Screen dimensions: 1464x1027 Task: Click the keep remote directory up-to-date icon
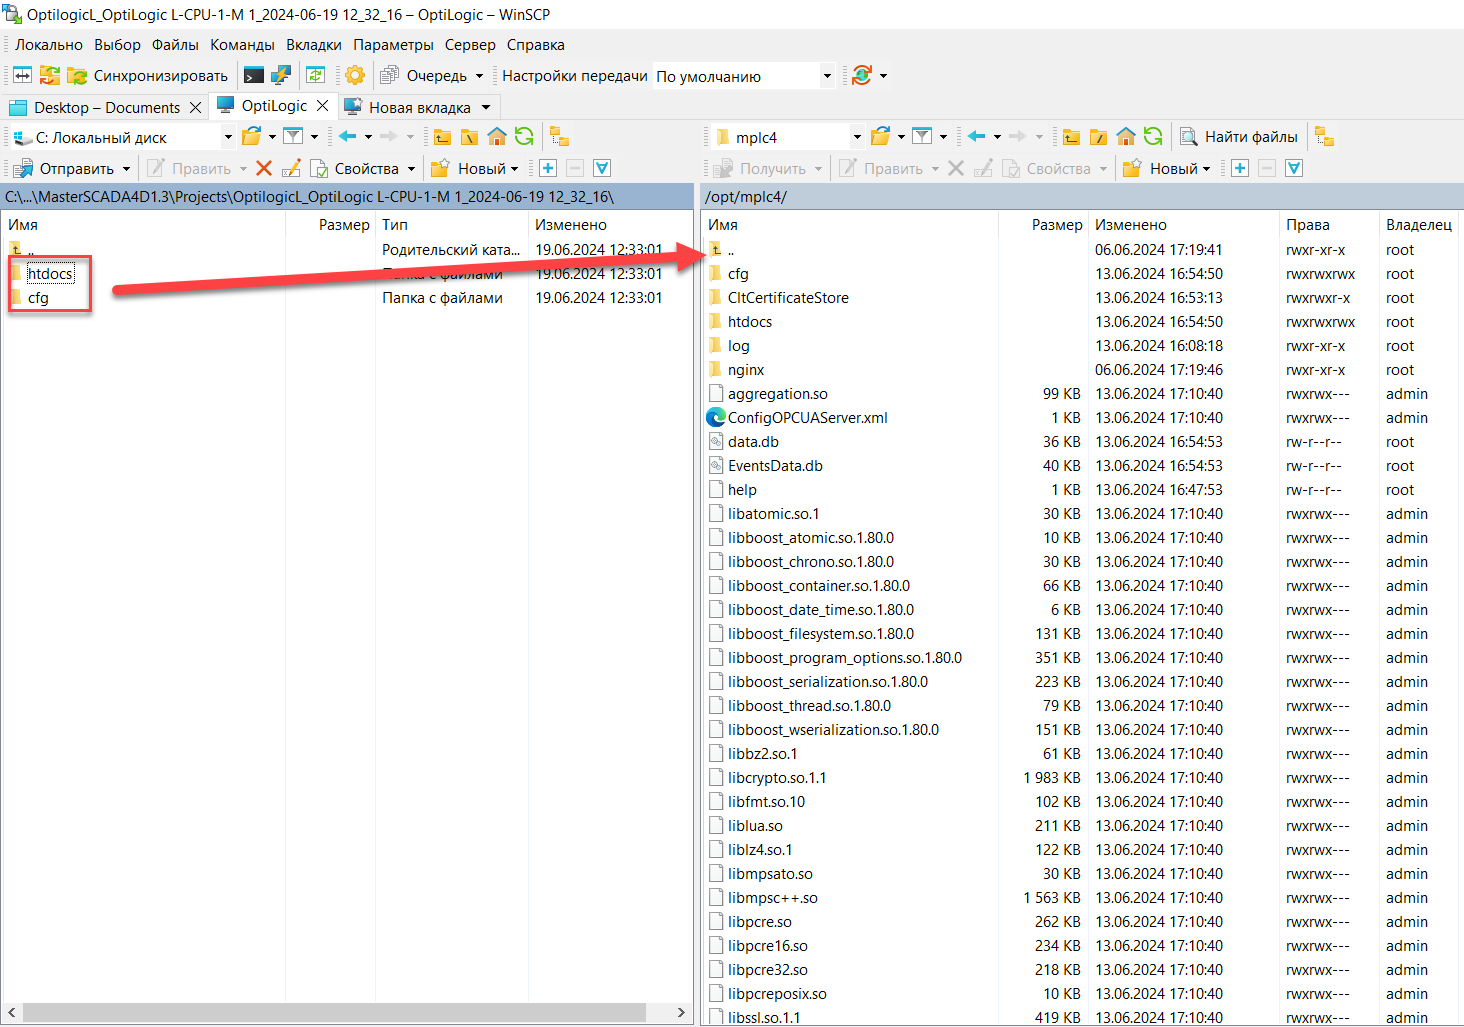point(315,75)
